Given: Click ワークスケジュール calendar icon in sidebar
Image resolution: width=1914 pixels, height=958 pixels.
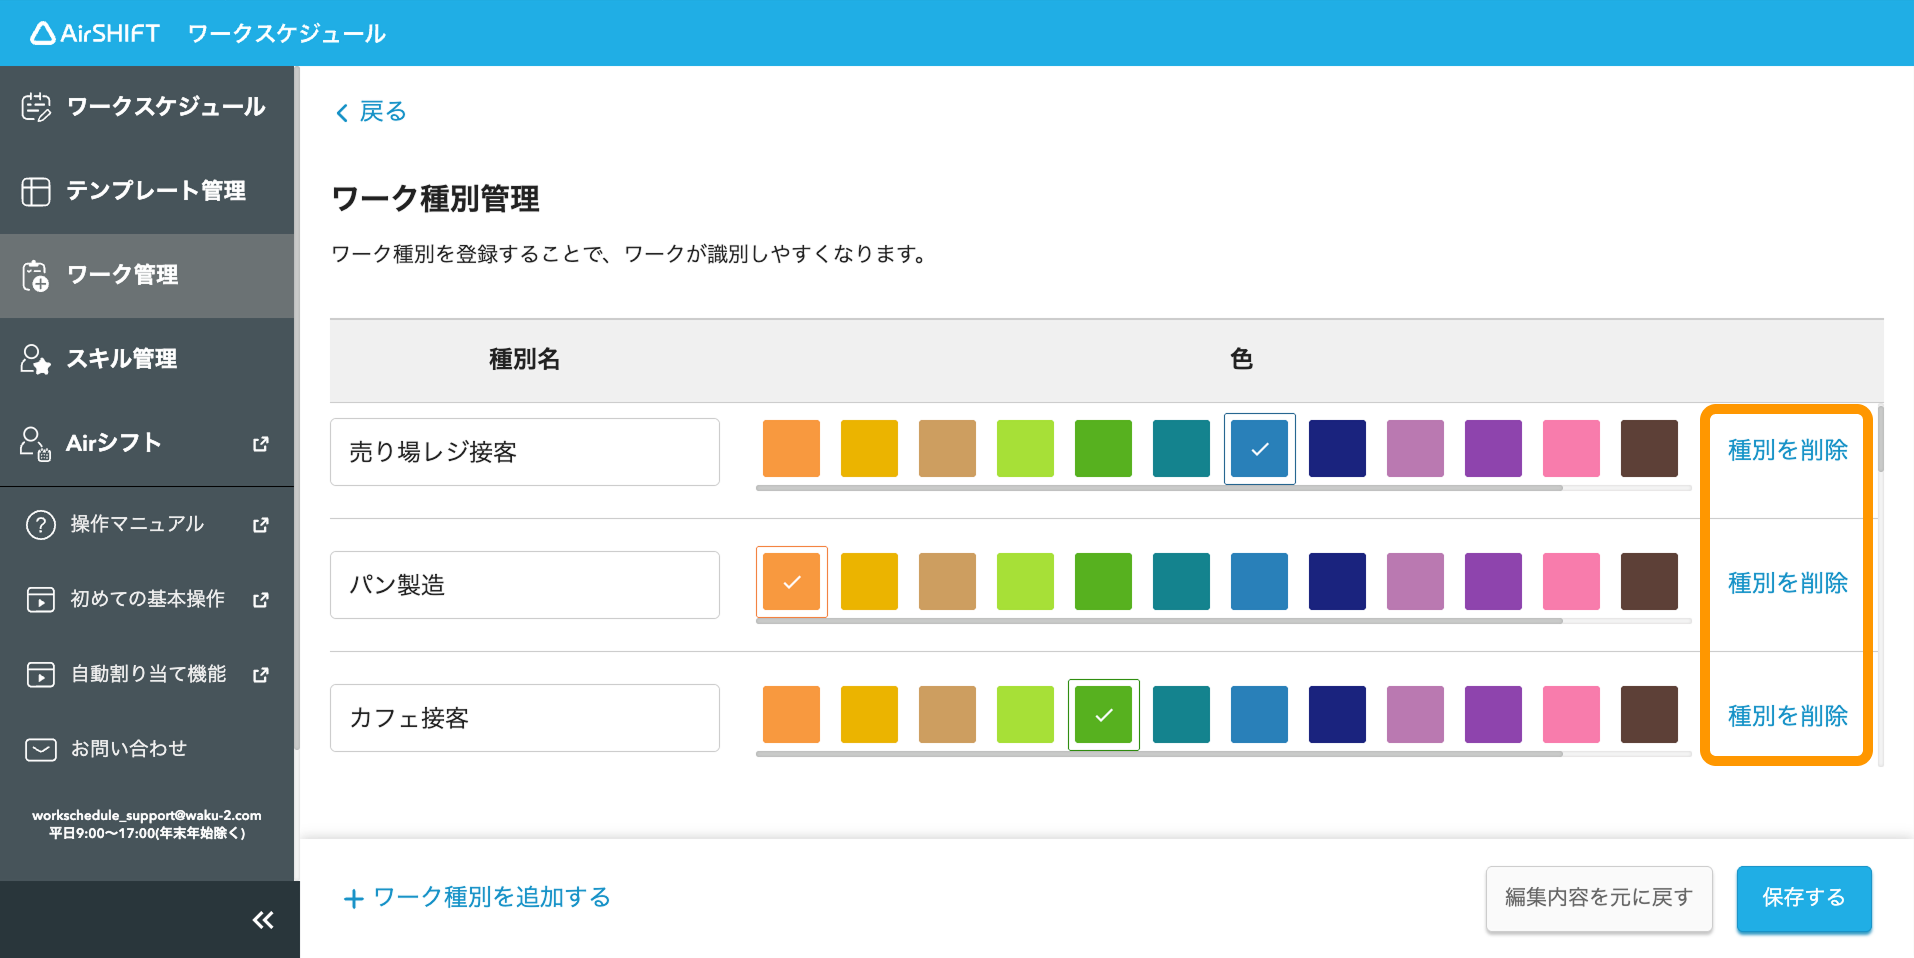Looking at the screenshot, I should [x=36, y=107].
